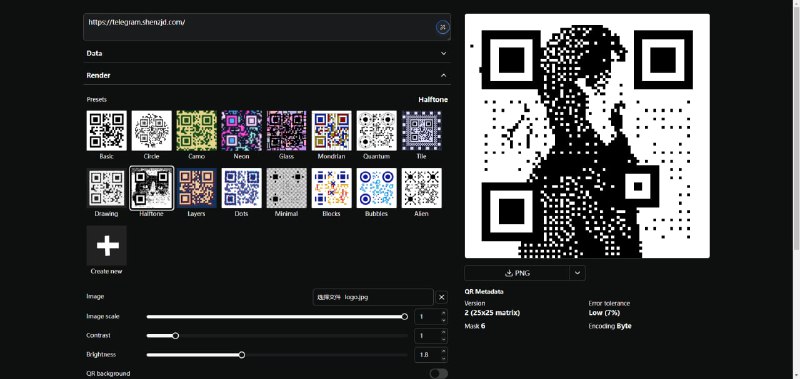Click the Halftone preset thumbnail
This screenshot has height=379, width=800.
point(152,188)
